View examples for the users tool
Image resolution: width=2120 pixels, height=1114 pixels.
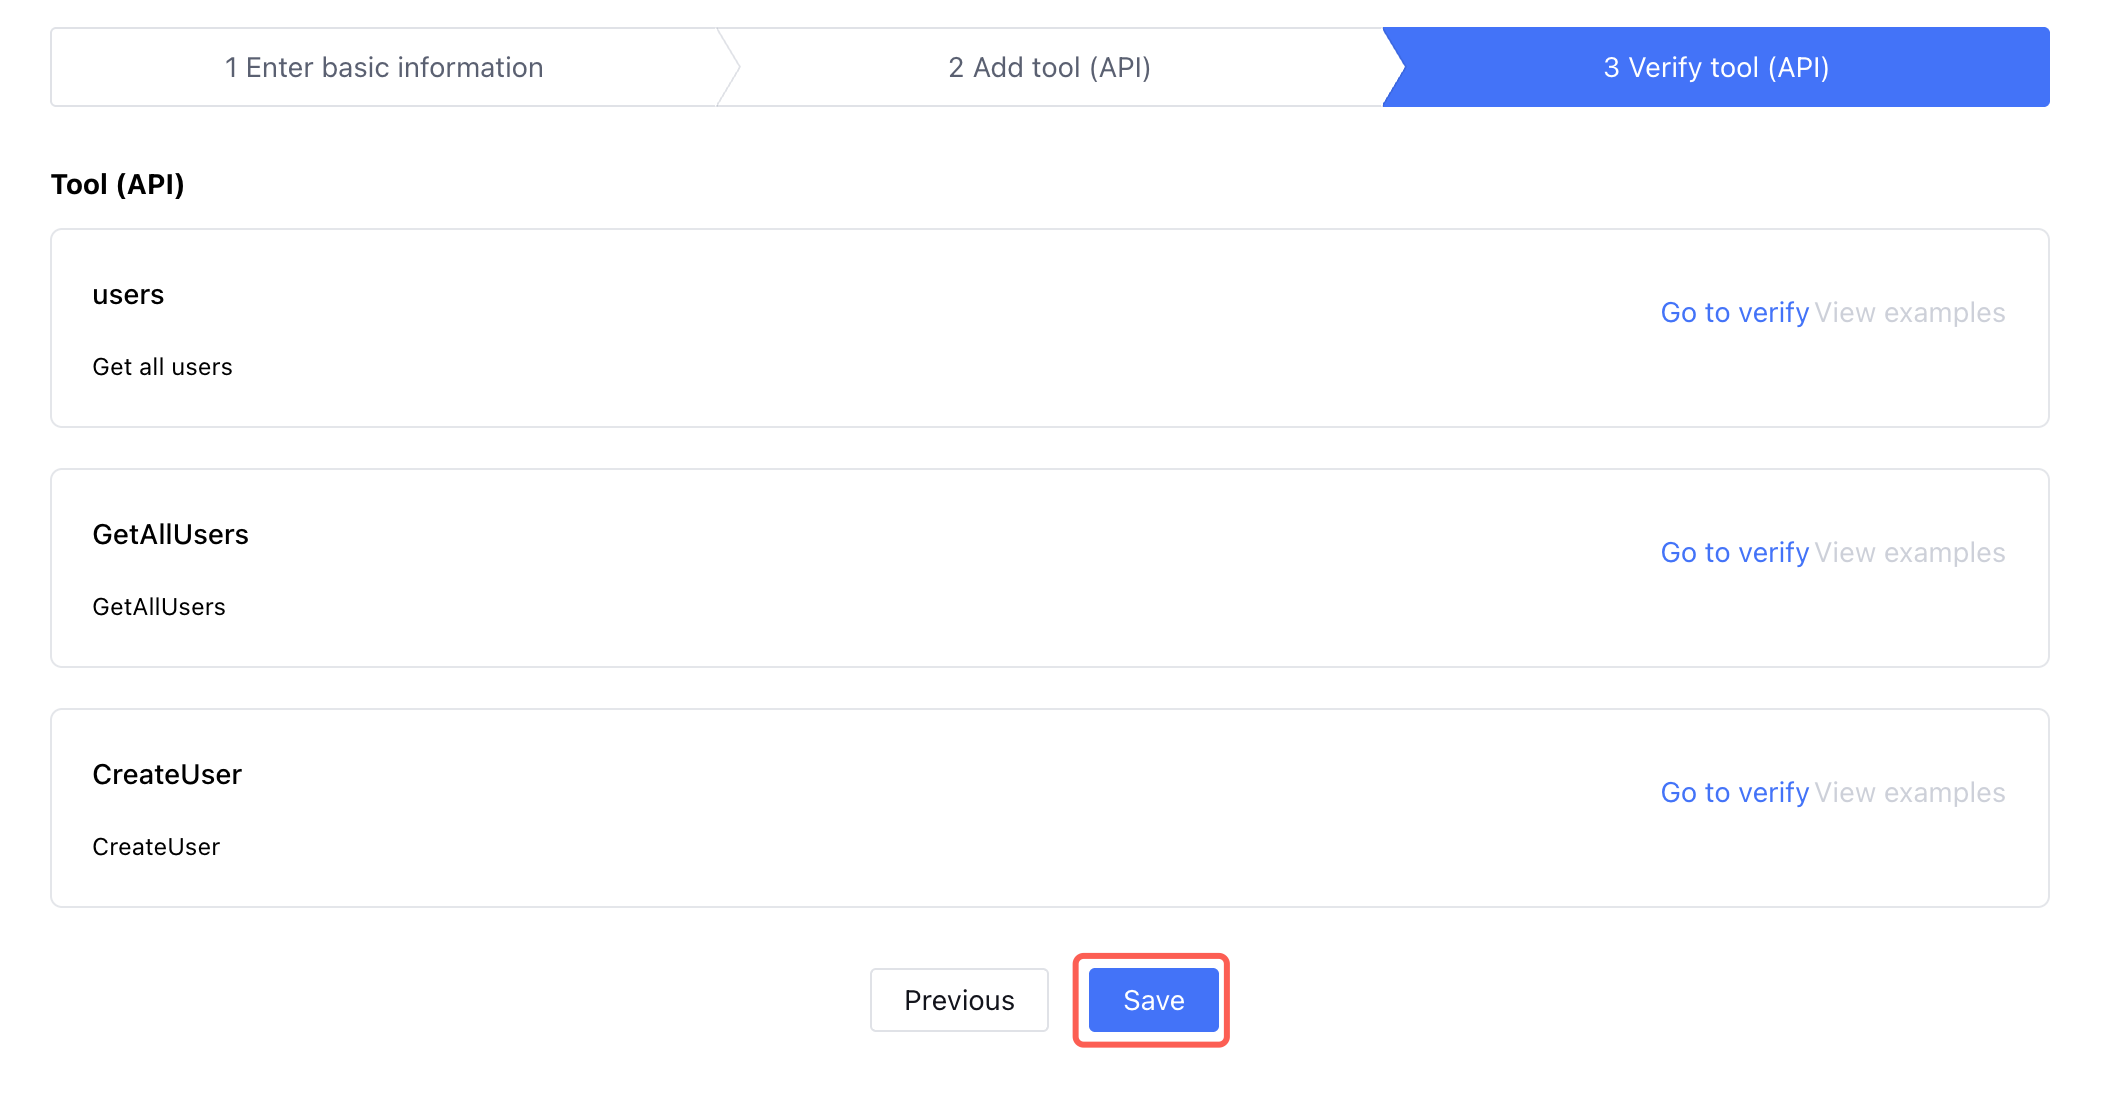pyautogui.click(x=1910, y=313)
